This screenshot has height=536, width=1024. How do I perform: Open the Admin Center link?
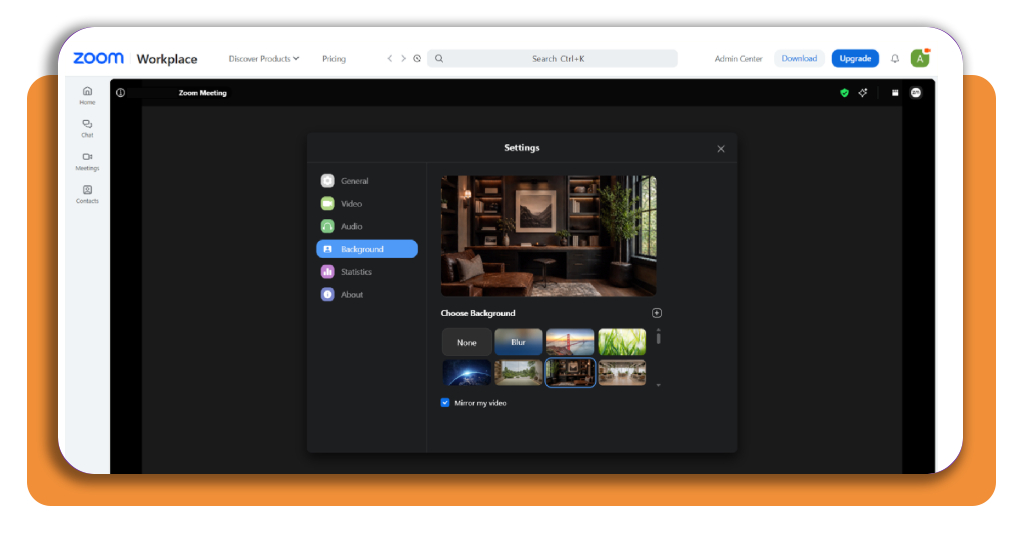pos(738,58)
